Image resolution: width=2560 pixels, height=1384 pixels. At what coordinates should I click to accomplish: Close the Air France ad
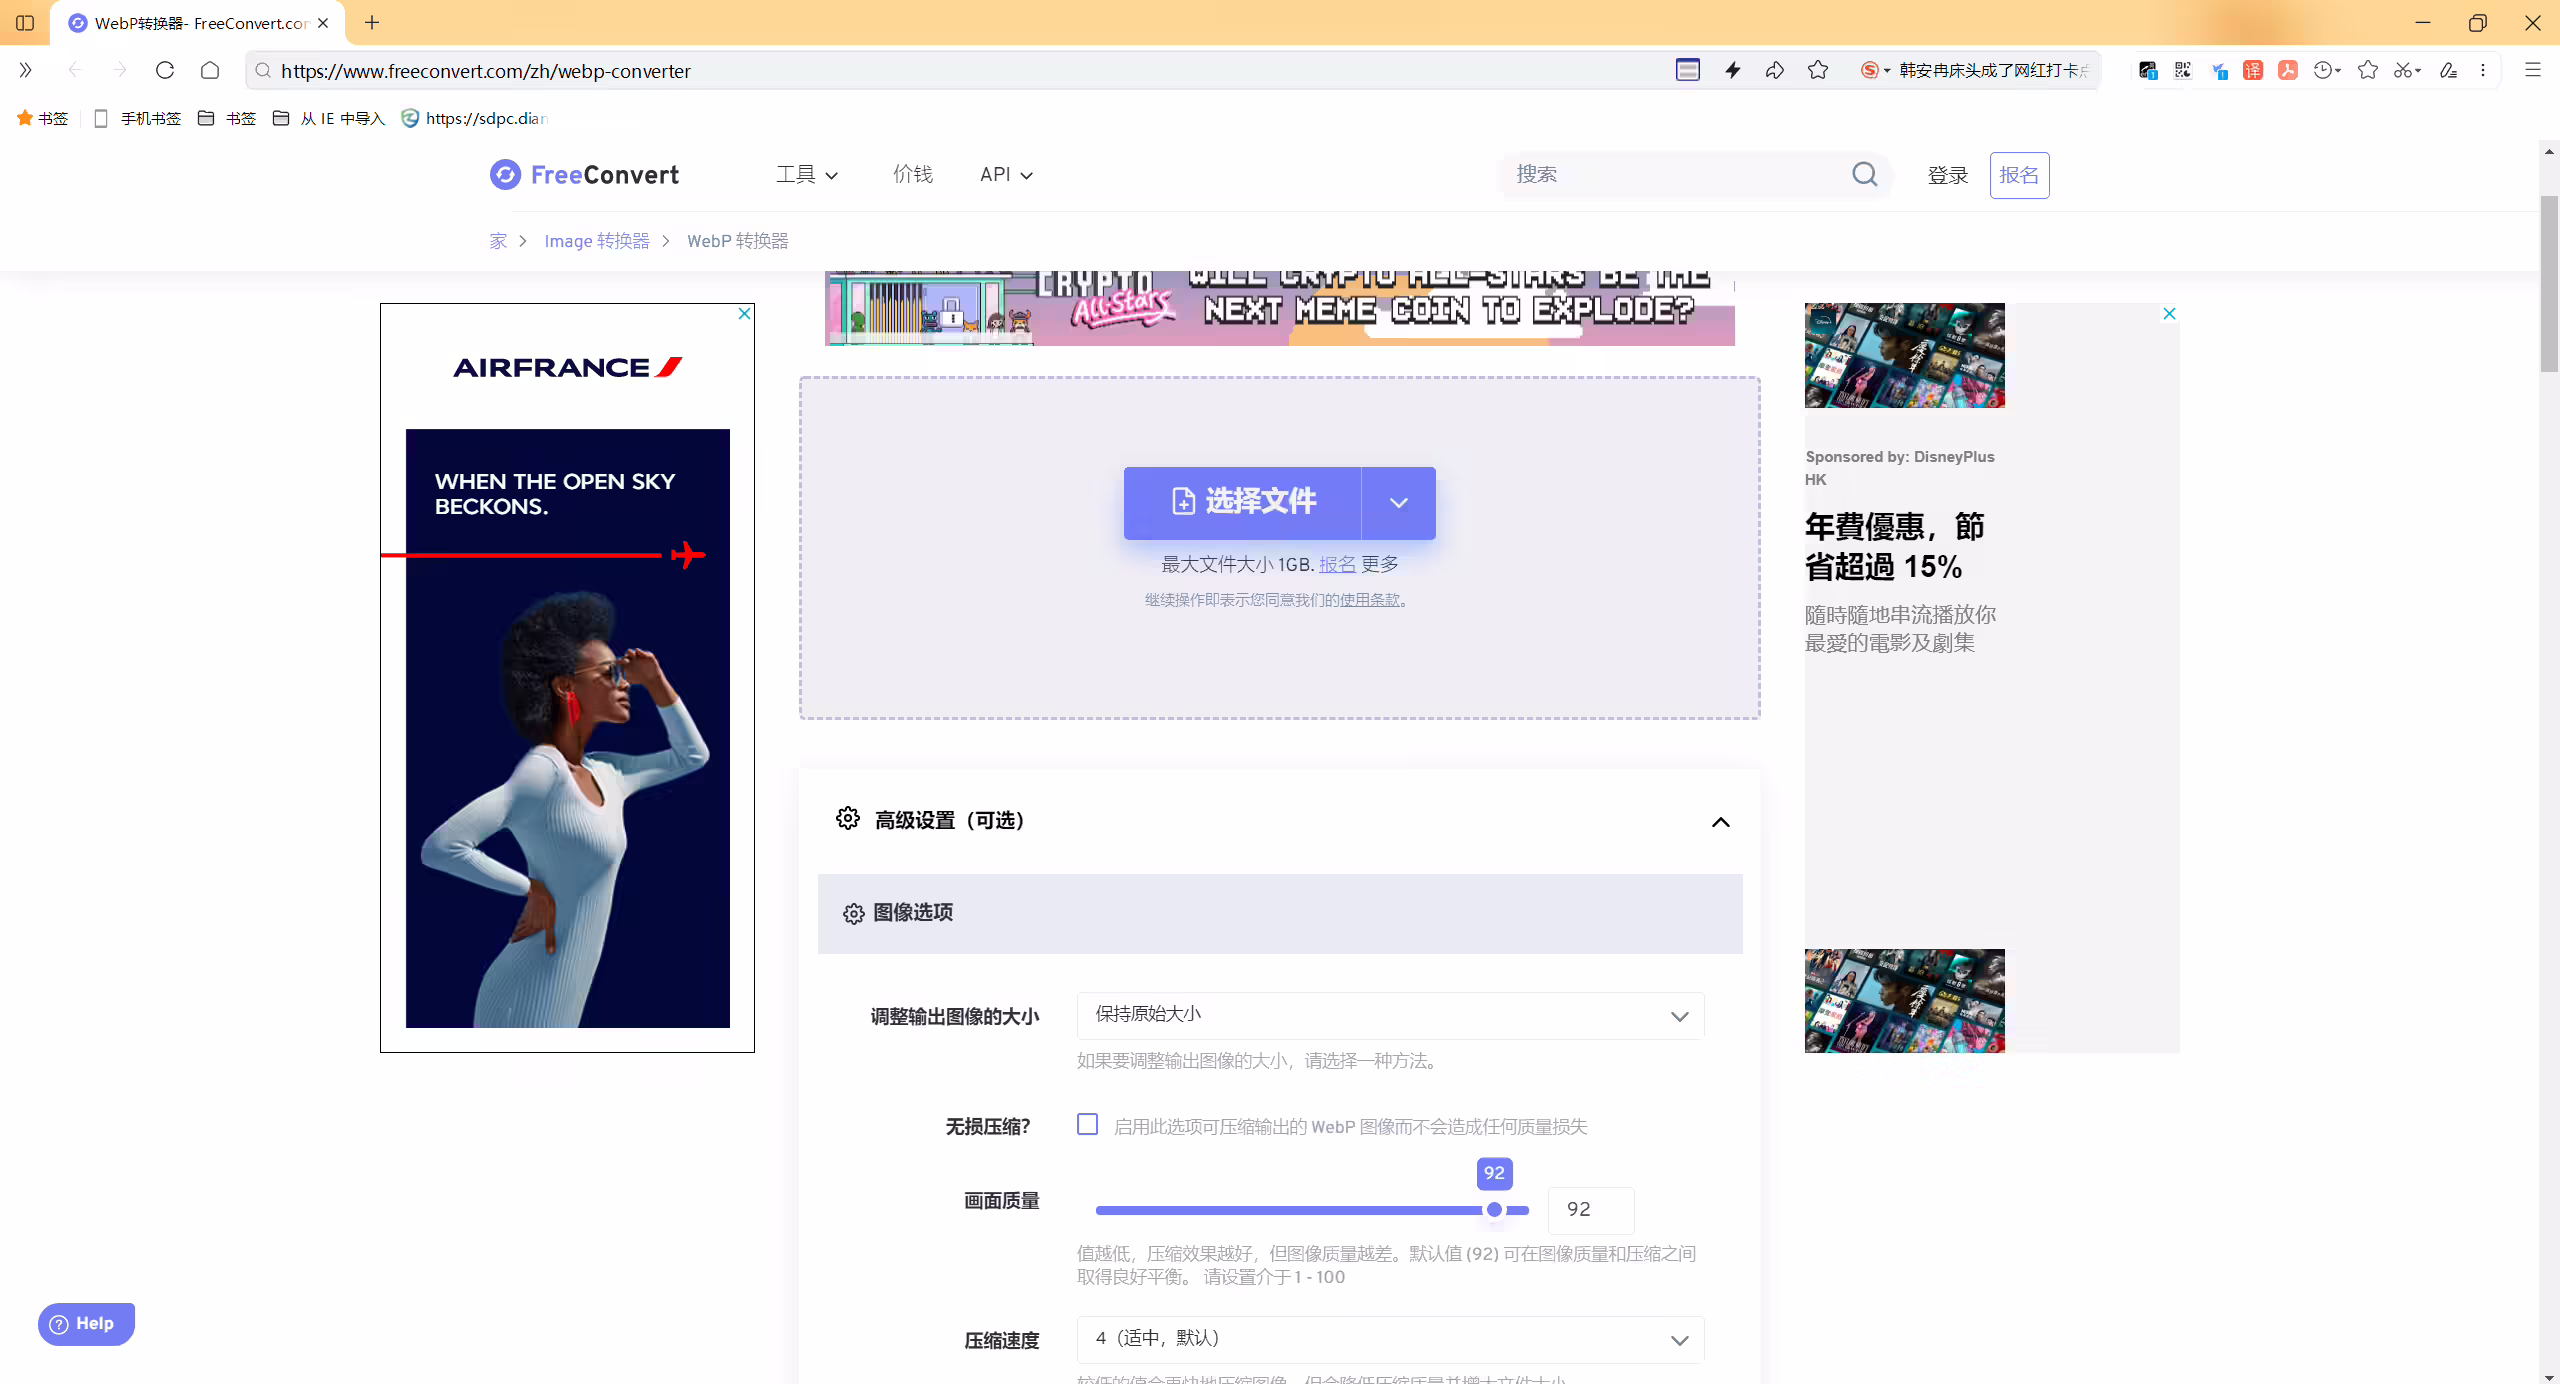[x=744, y=314]
